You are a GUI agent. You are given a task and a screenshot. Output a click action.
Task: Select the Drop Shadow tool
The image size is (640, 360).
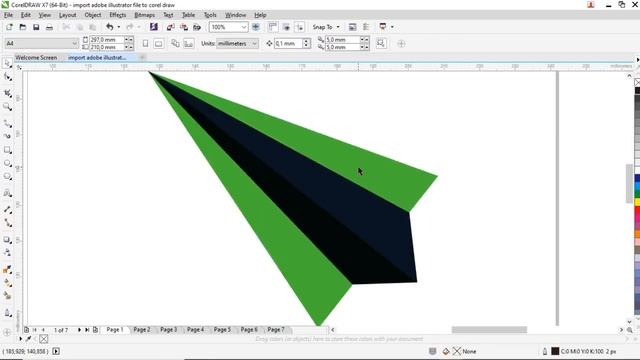click(x=7, y=239)
